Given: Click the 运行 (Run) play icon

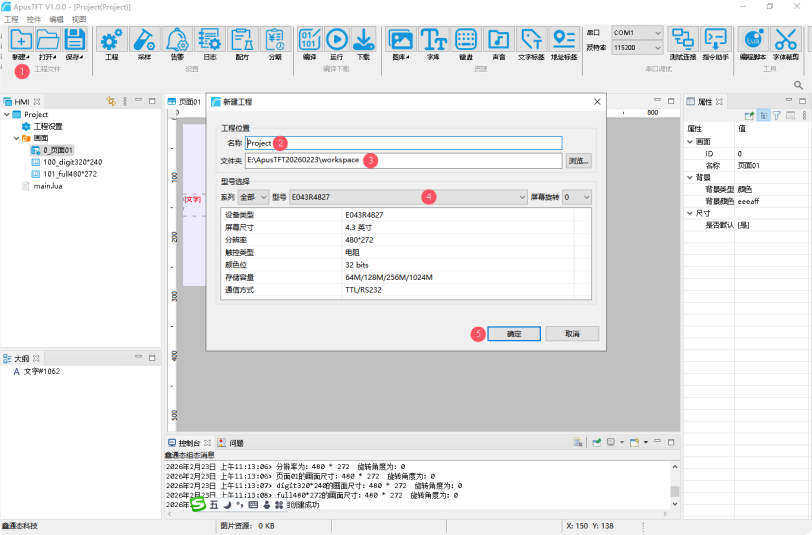Looking at the screenshot, I should pos(337,40).
